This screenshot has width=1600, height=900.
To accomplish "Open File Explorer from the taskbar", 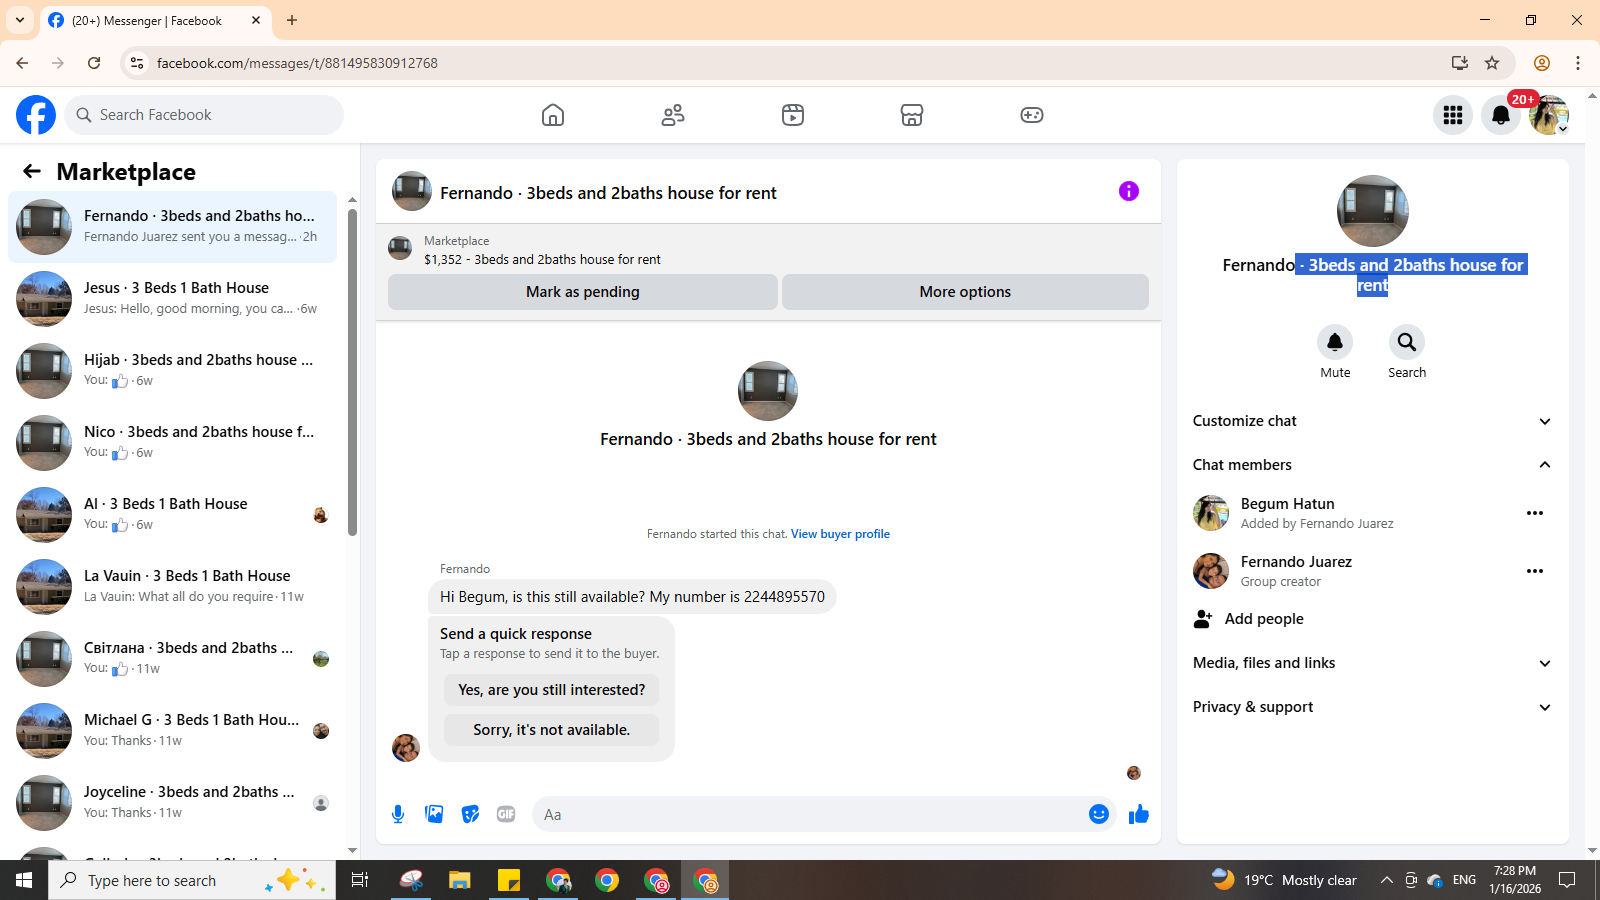I will [459, 880].
